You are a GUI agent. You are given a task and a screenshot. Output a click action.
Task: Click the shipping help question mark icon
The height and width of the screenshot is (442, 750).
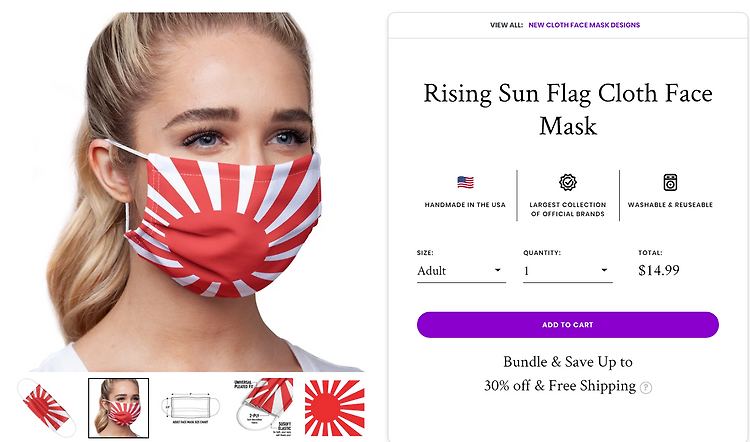[x=646, y=387]
